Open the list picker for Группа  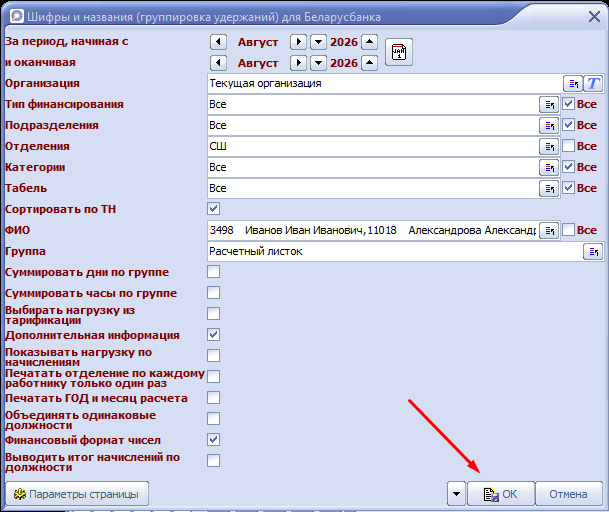pyautogui.click(x=593, y=251)
